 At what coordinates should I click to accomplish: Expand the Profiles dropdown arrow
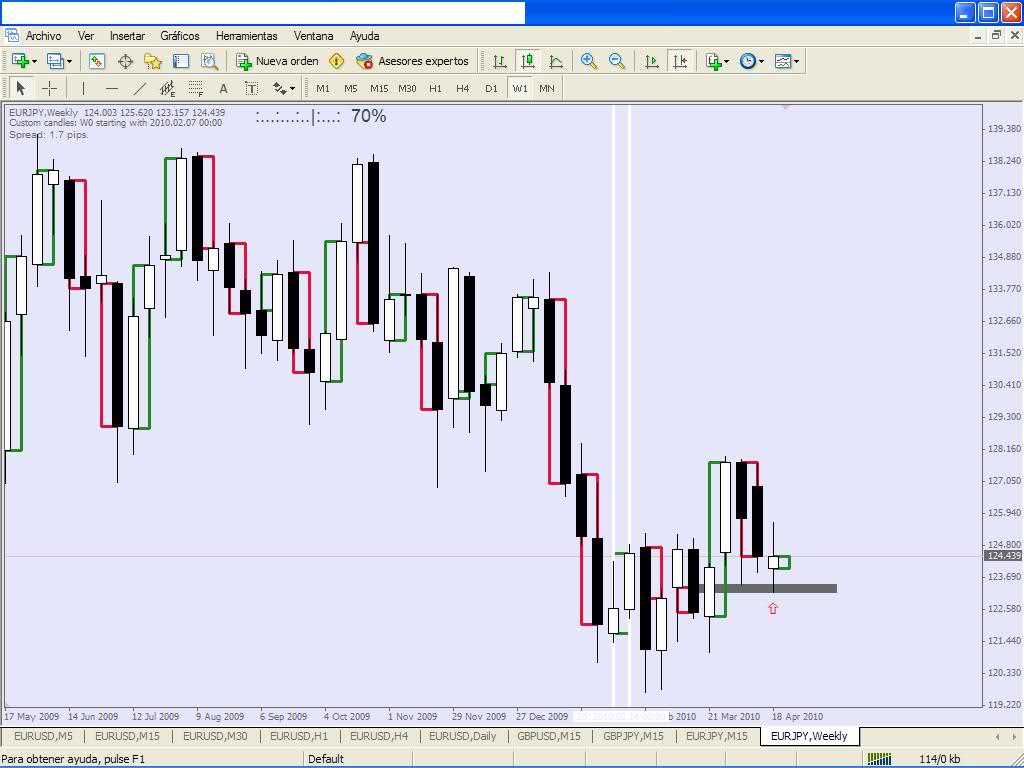(x=69, y=61)
